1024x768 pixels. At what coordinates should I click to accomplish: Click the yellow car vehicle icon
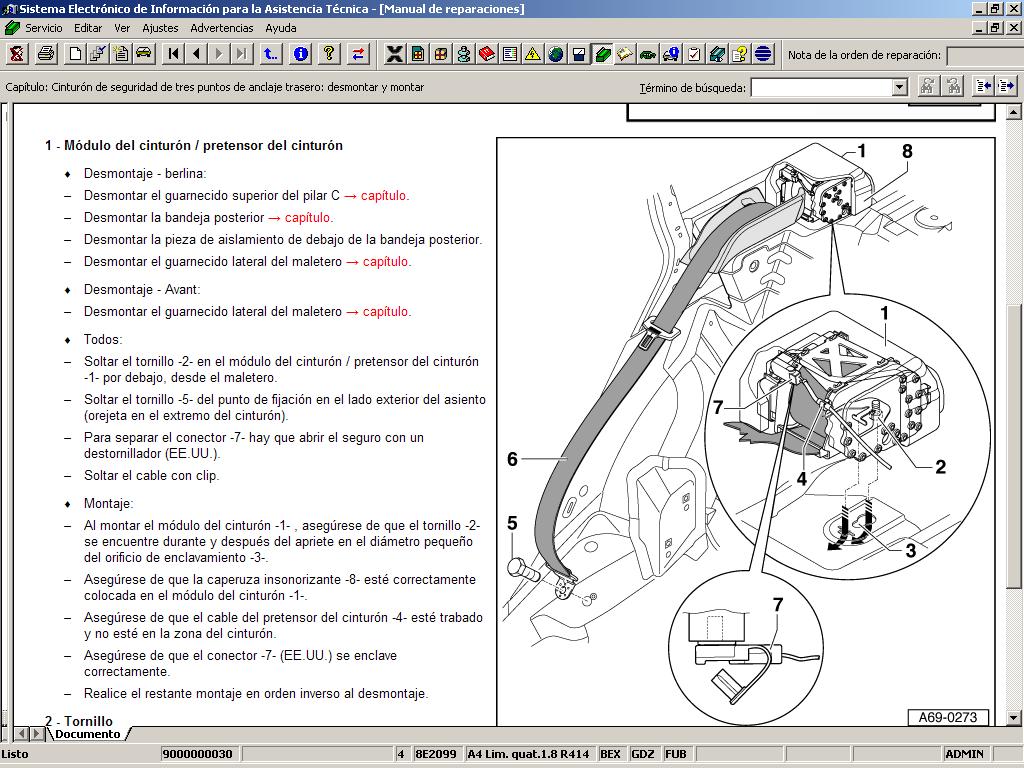pos(144,54)
